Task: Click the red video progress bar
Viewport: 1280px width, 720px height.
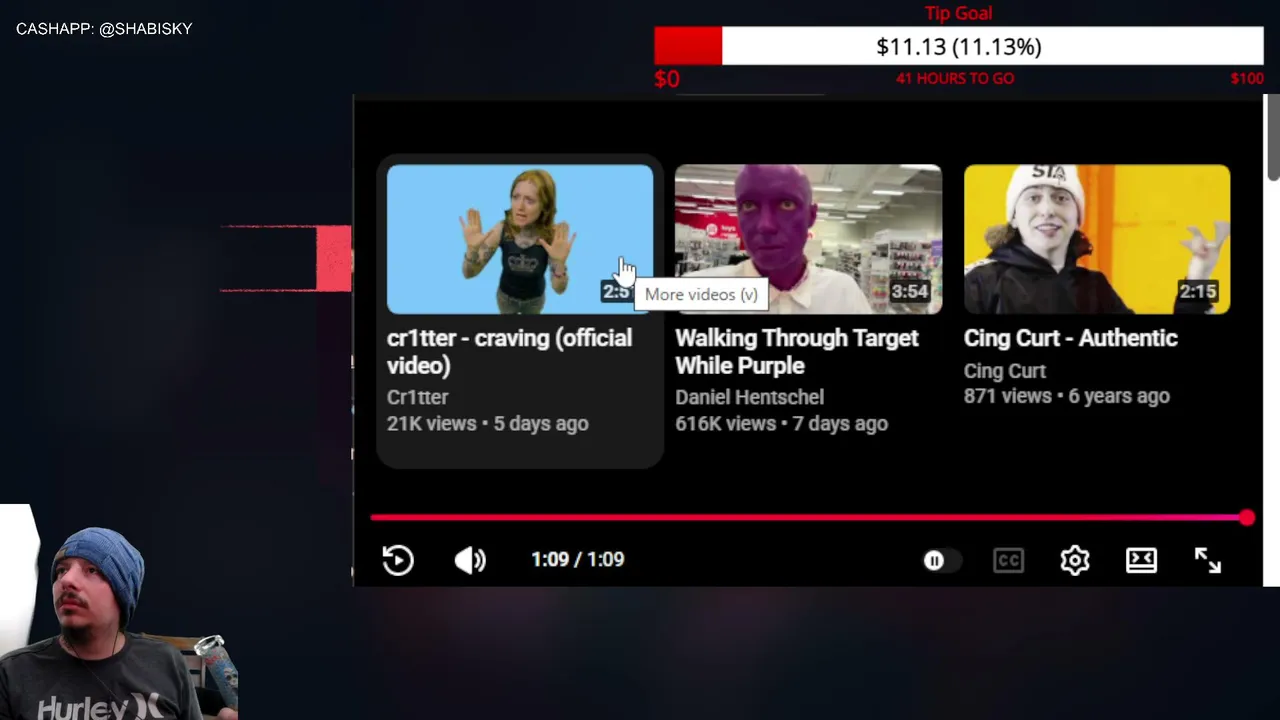Action: pos(808,517)
